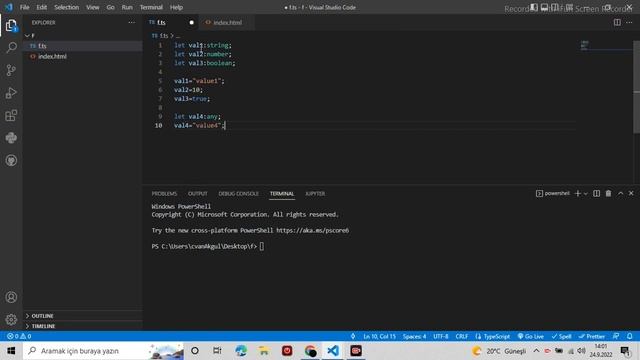Open the Edit menu
Screen dimensions: 640x360
click(42, 7)
